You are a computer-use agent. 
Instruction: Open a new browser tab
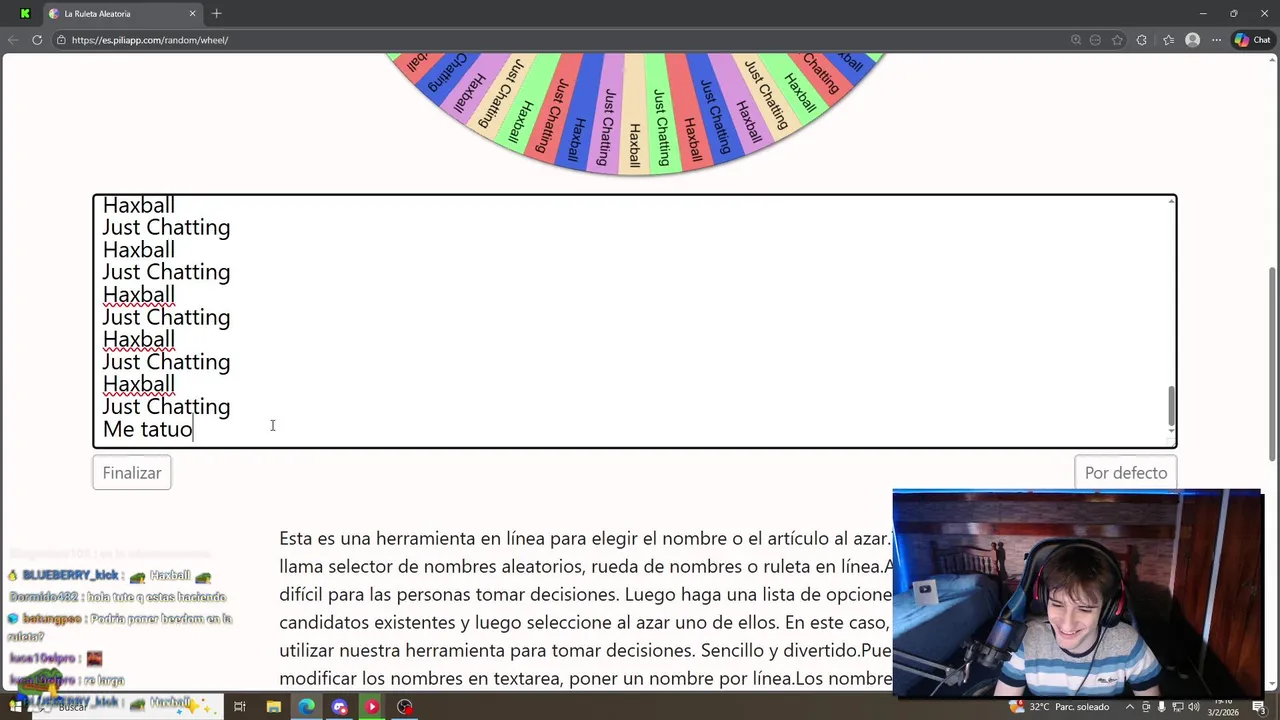216,14
